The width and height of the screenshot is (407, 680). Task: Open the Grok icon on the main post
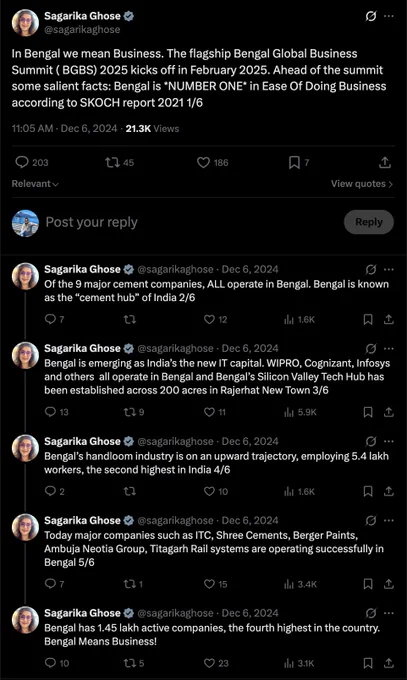[x=371, y=16]
